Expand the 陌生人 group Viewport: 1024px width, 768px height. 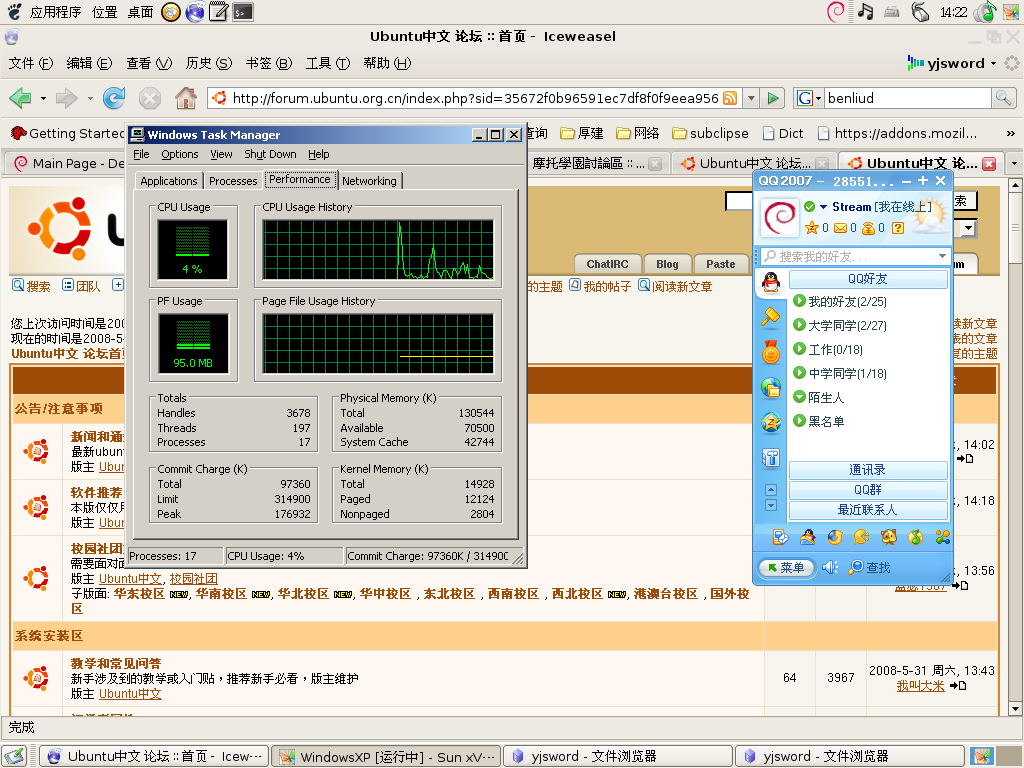[799, 396]
